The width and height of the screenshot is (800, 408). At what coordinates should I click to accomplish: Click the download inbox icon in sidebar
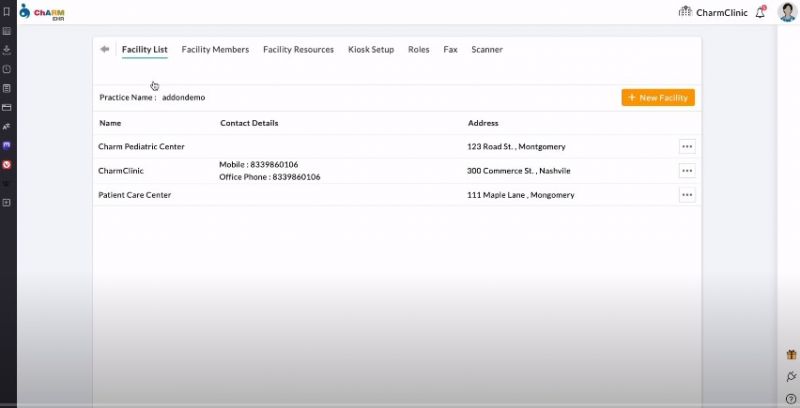point(7,50)
